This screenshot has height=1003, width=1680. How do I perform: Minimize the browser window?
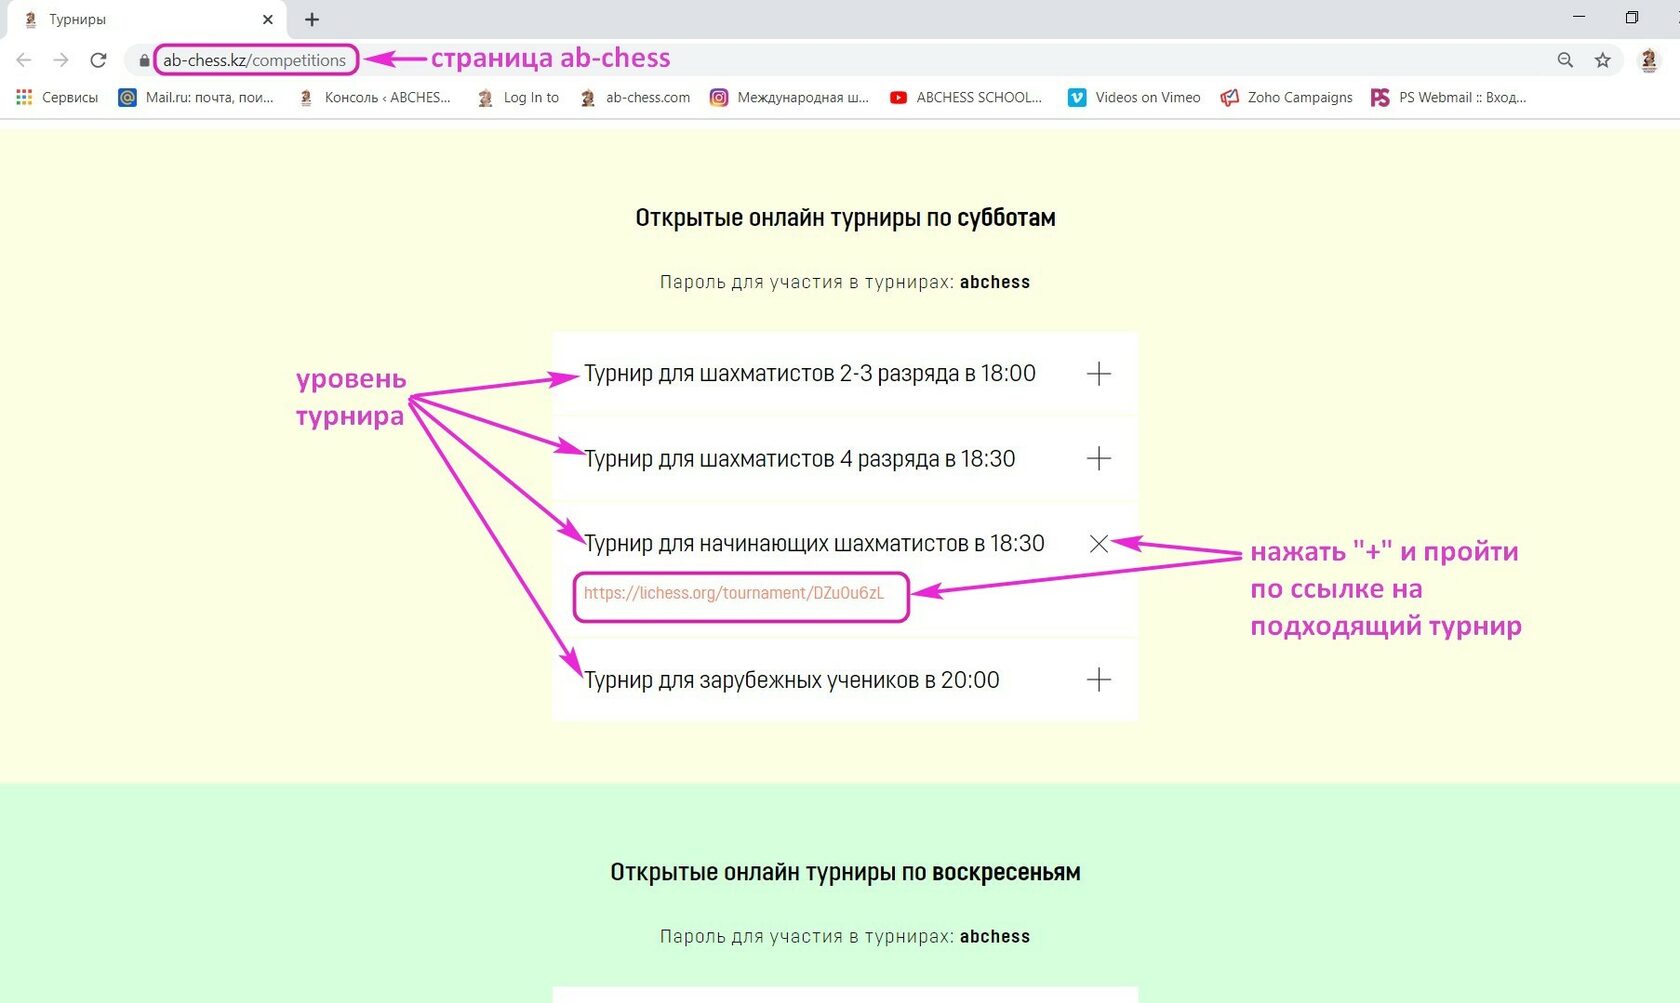point(1579,17)
